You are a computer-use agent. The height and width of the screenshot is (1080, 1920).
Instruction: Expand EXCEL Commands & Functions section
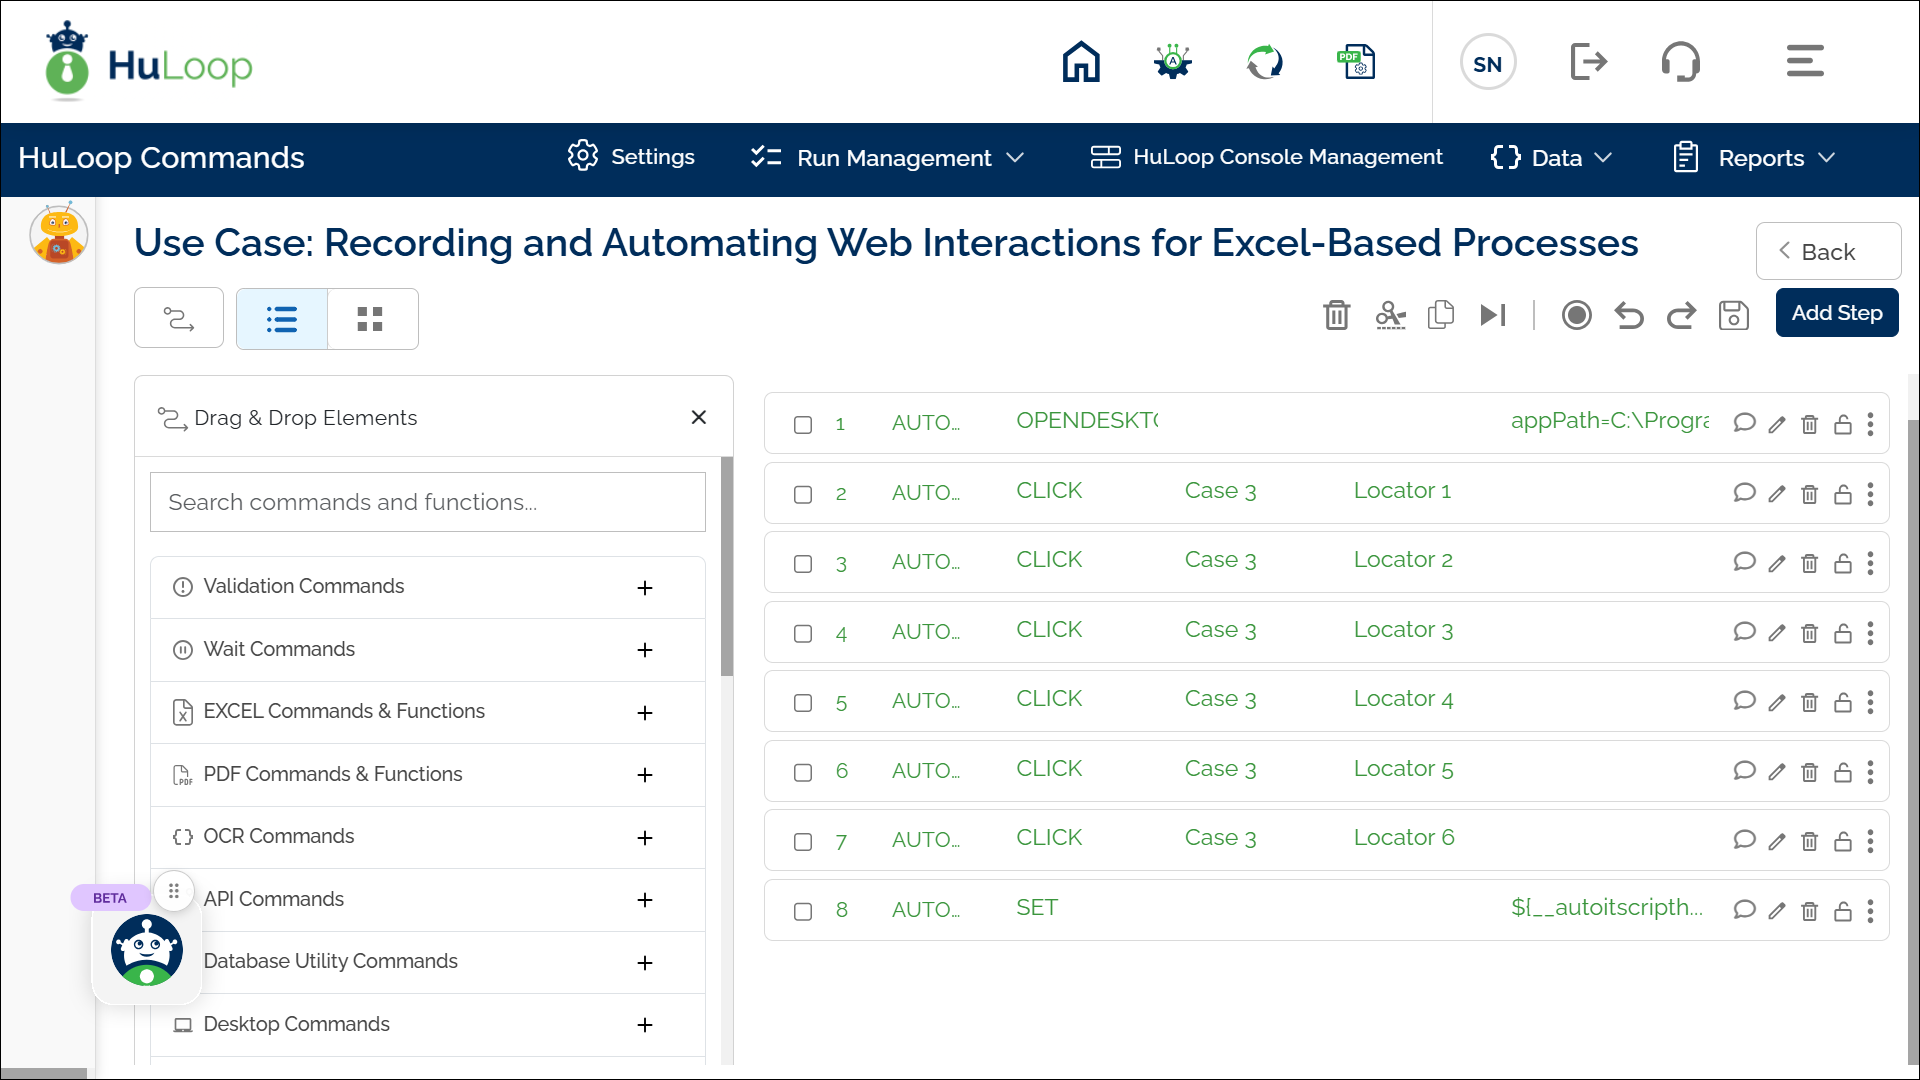(645, 713)
